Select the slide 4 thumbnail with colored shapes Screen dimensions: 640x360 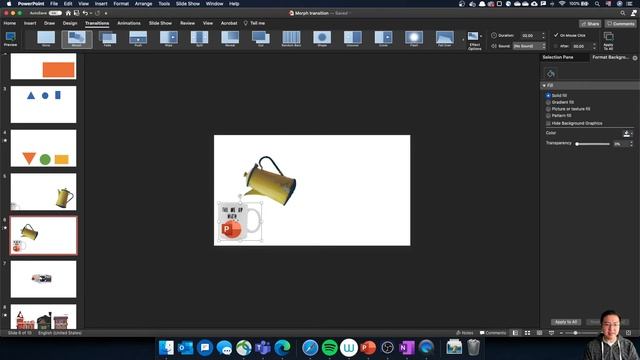pyautogui.click(x=43, y=148)
